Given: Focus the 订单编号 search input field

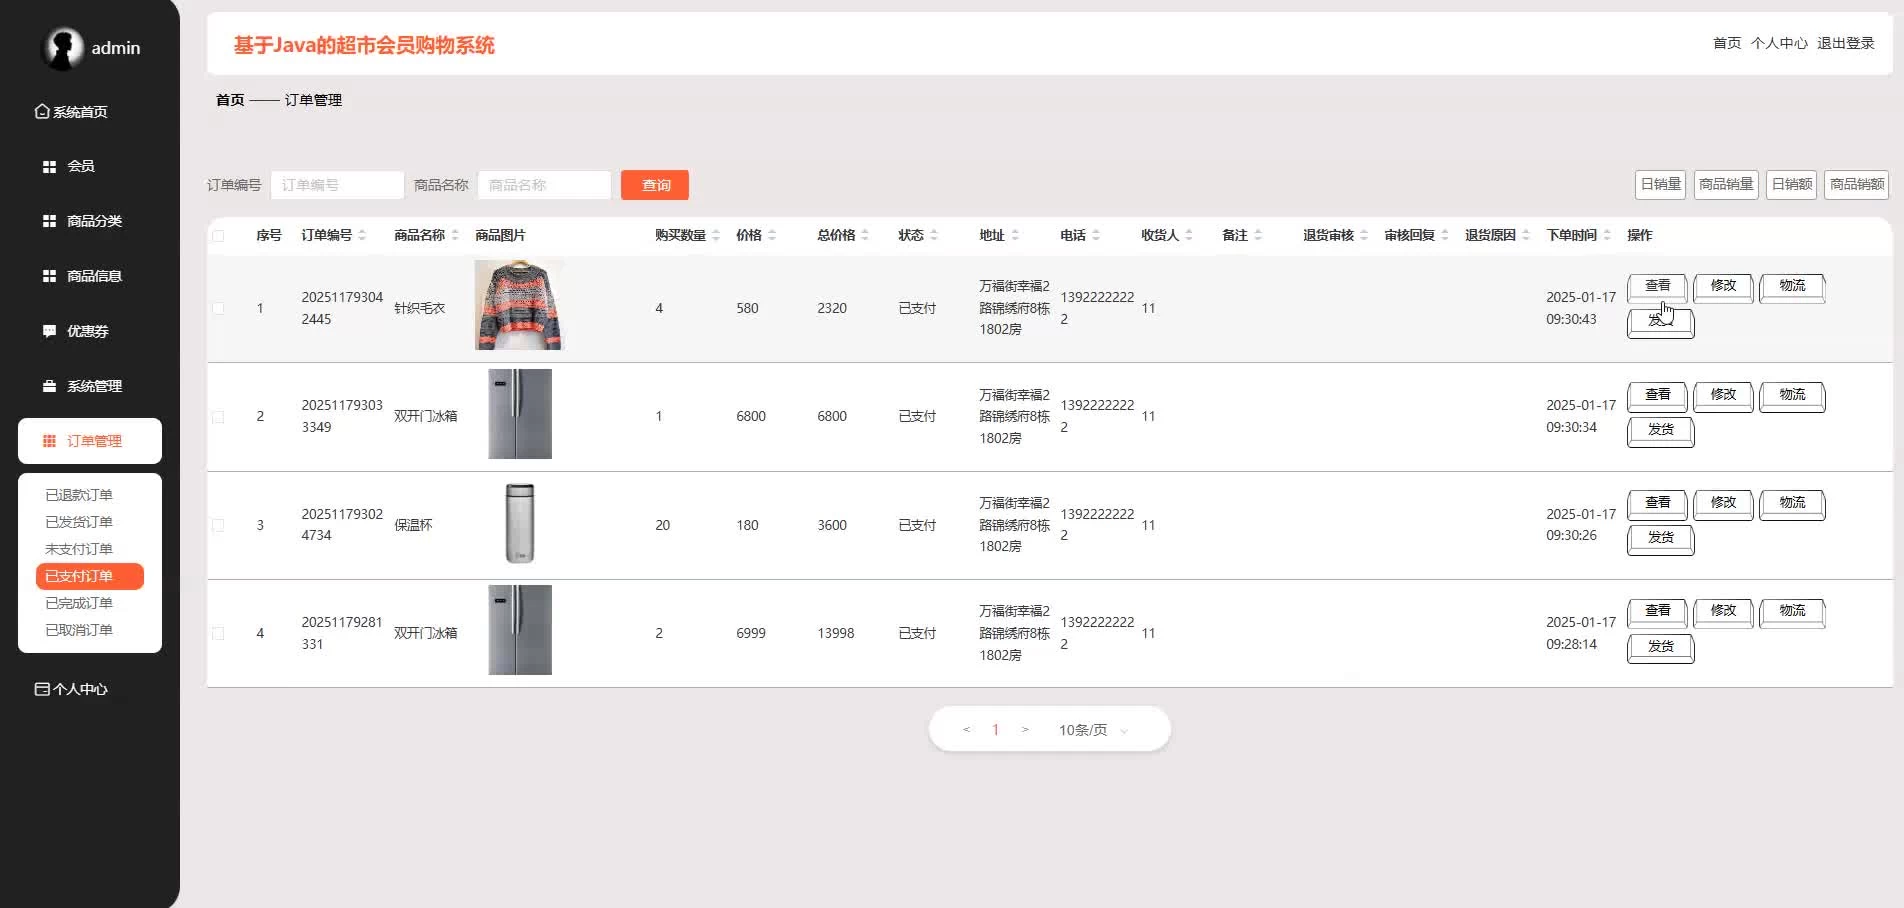Looking at the screenshot, I should click(x=337, y=185).
